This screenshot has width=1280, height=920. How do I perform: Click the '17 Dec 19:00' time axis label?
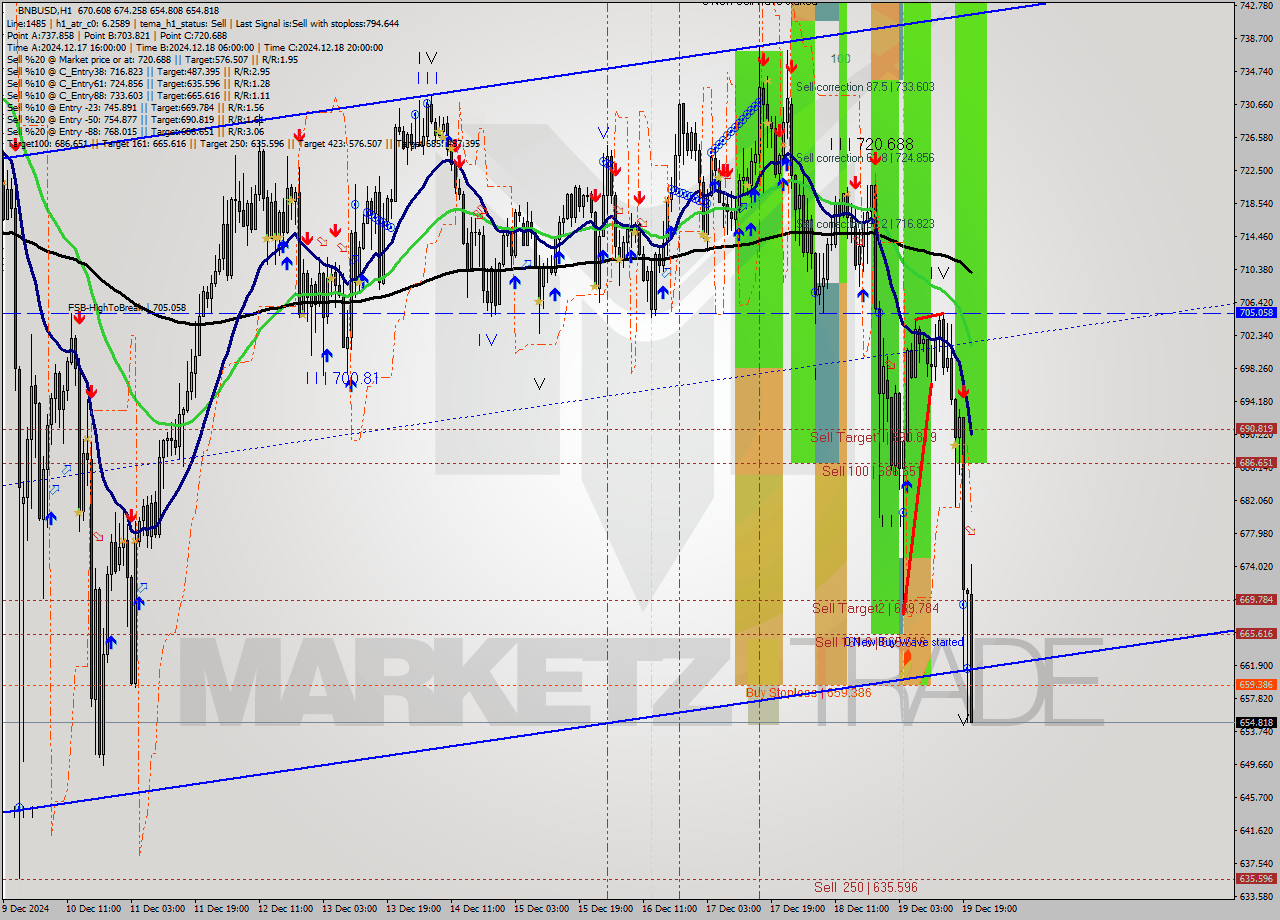point(797,909)
